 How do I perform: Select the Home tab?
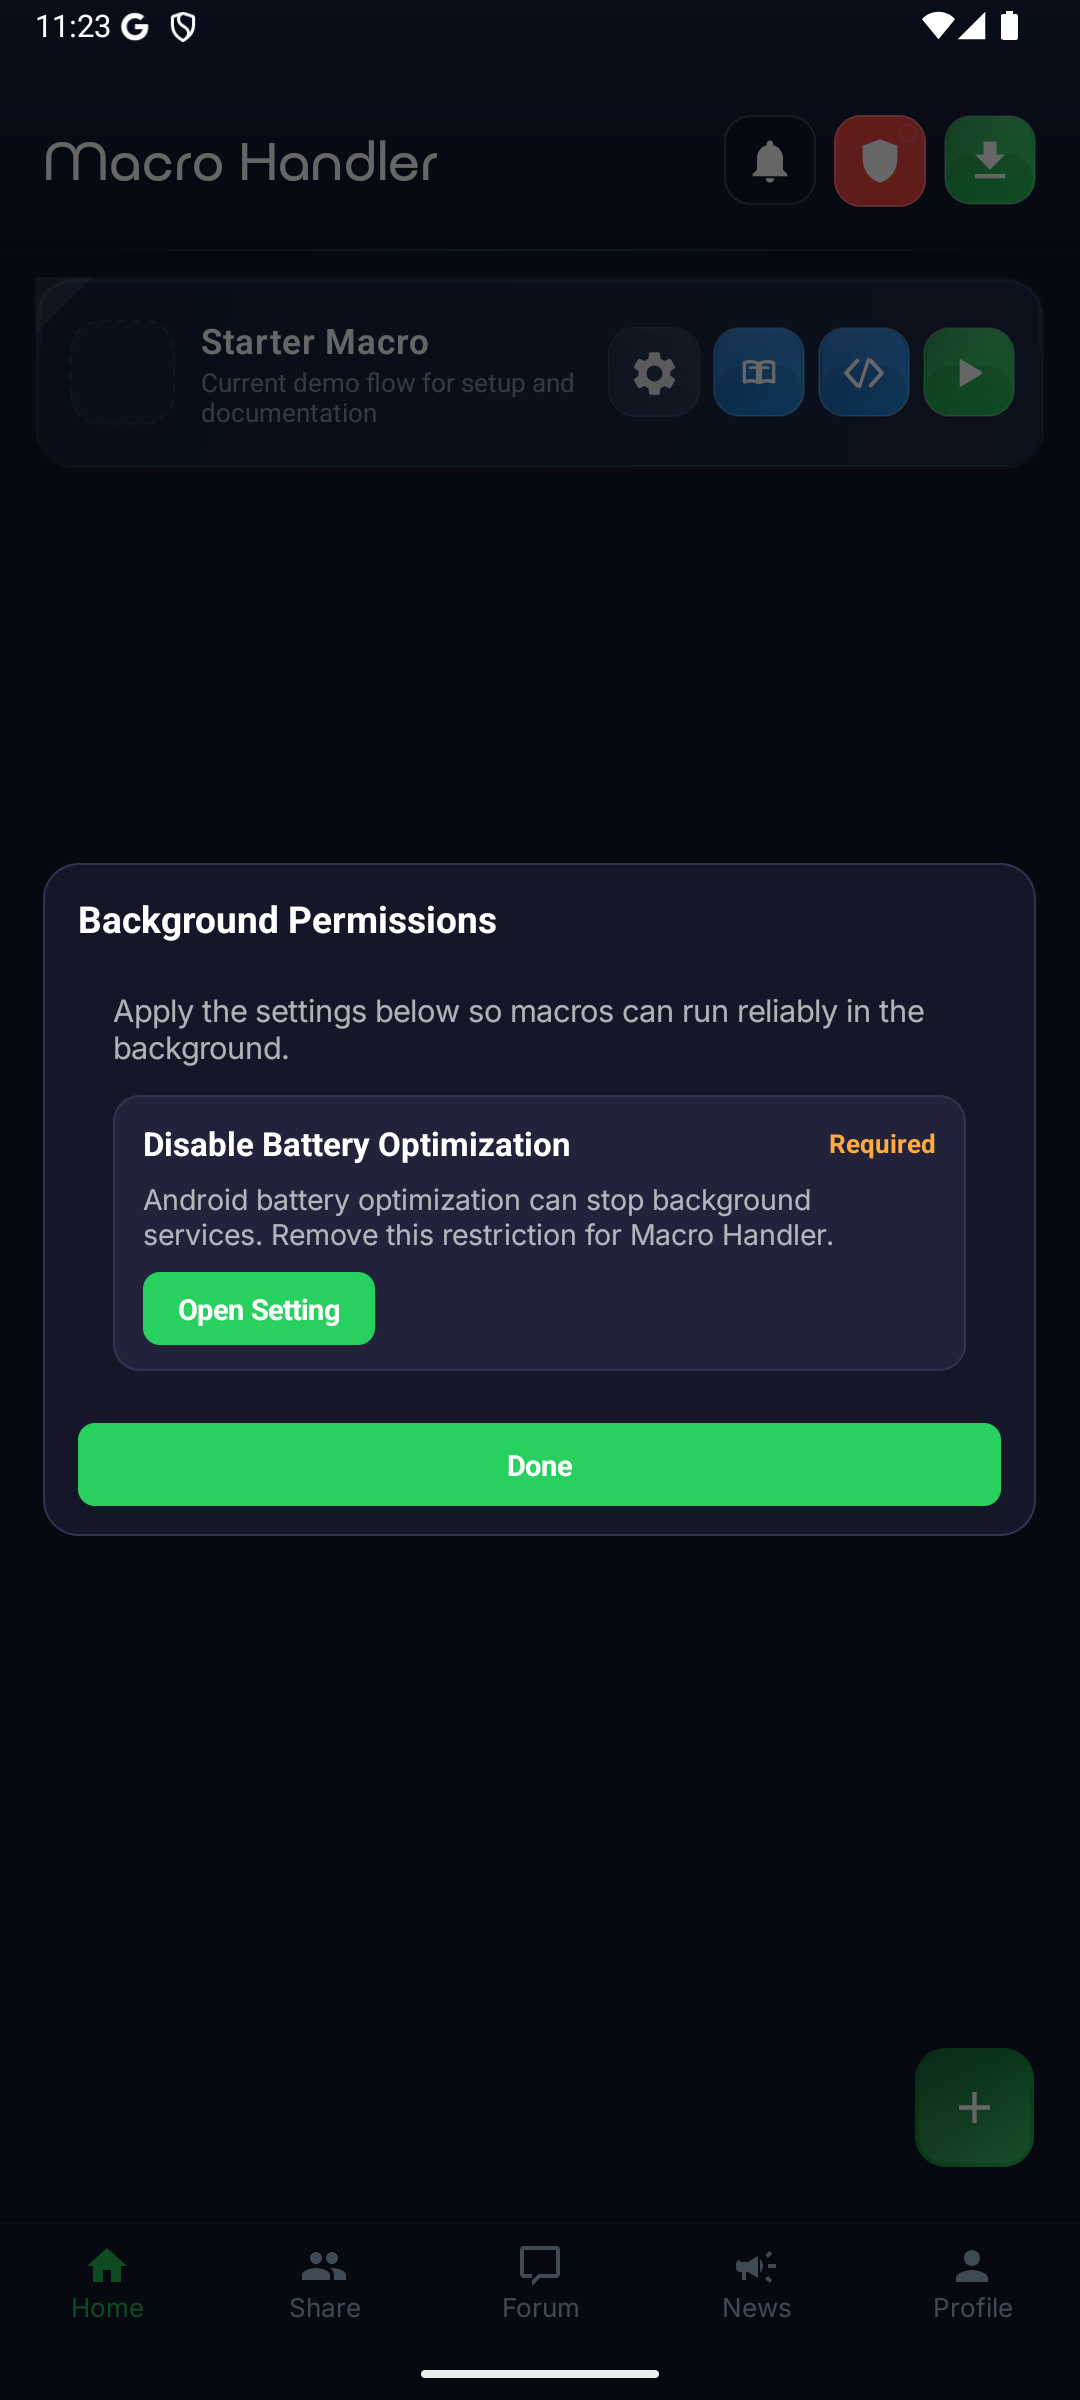tap(107, 2285)
